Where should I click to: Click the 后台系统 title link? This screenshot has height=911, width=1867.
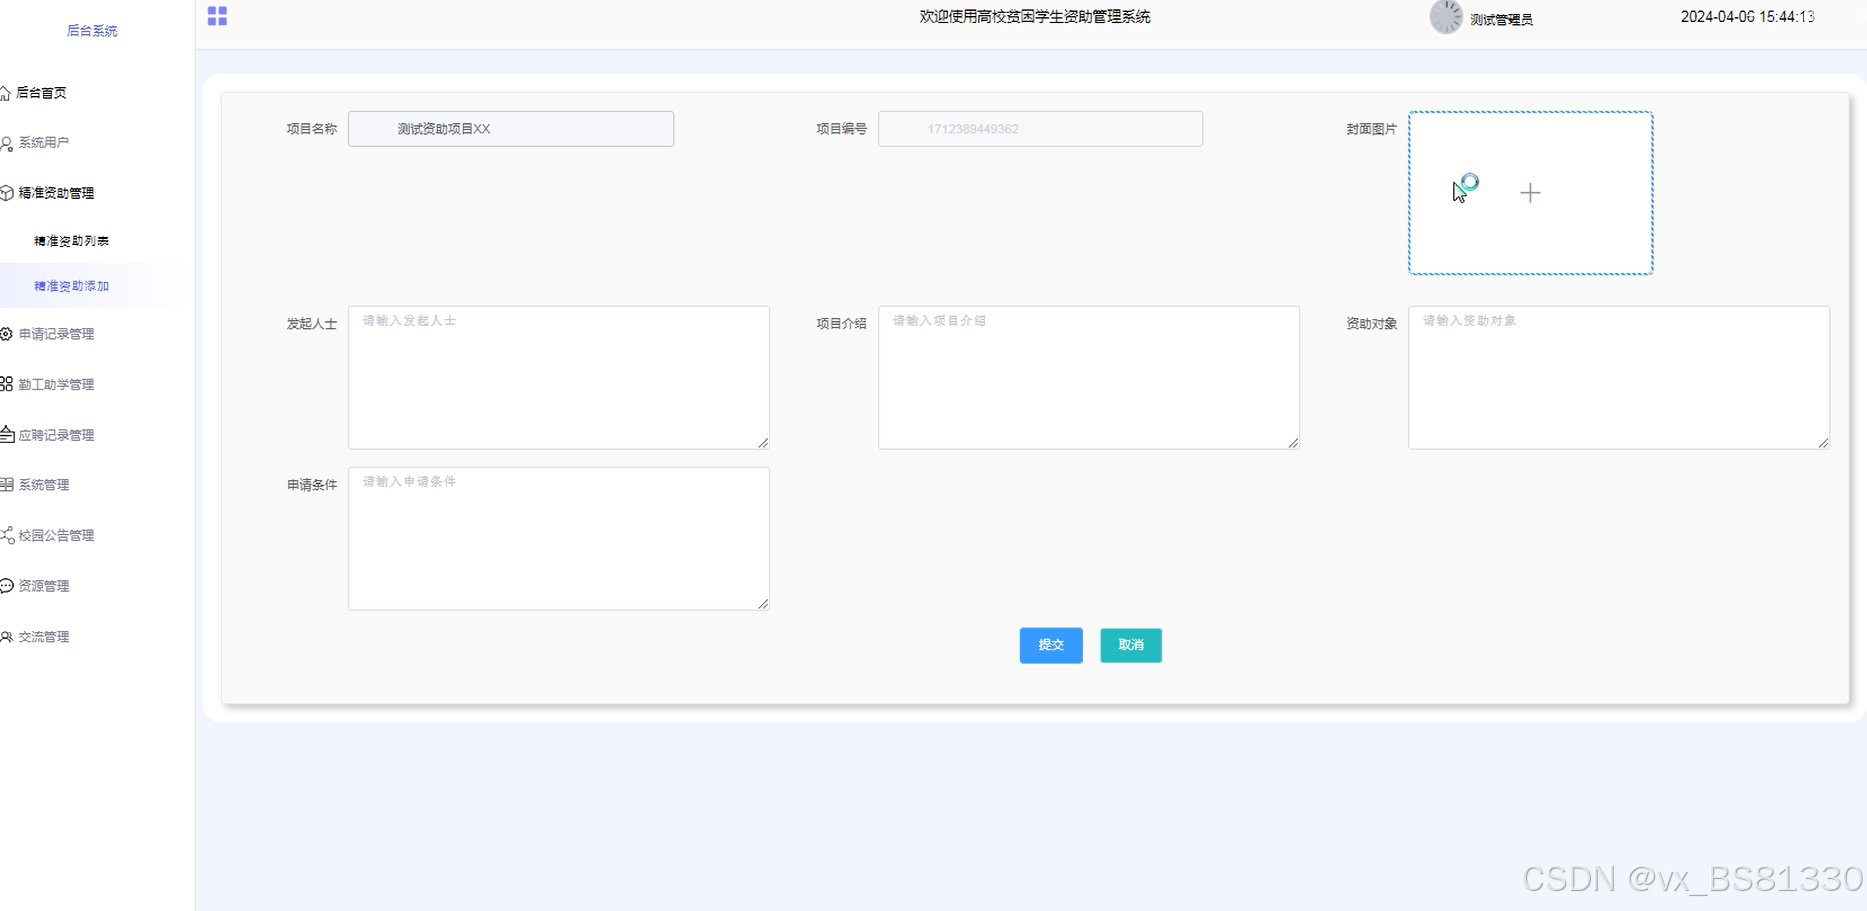pyautogui.click(x=92, y=31)
